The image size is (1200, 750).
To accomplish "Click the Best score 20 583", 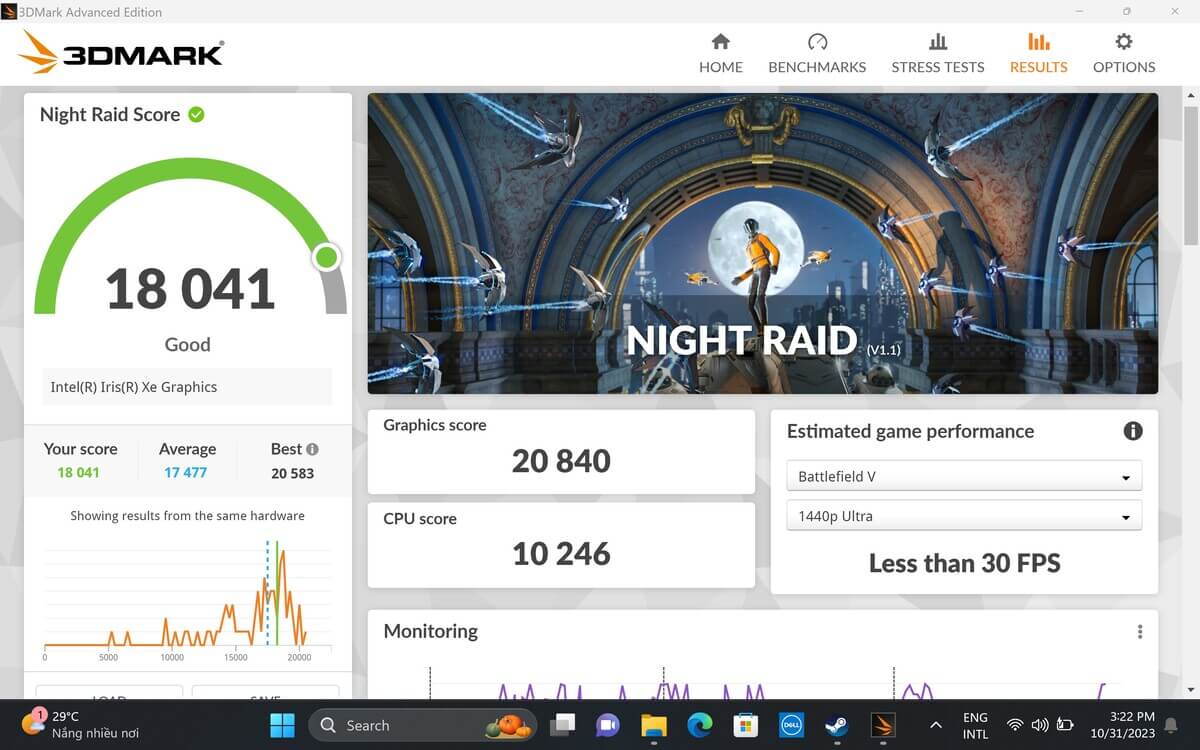I will pos(292,473).
